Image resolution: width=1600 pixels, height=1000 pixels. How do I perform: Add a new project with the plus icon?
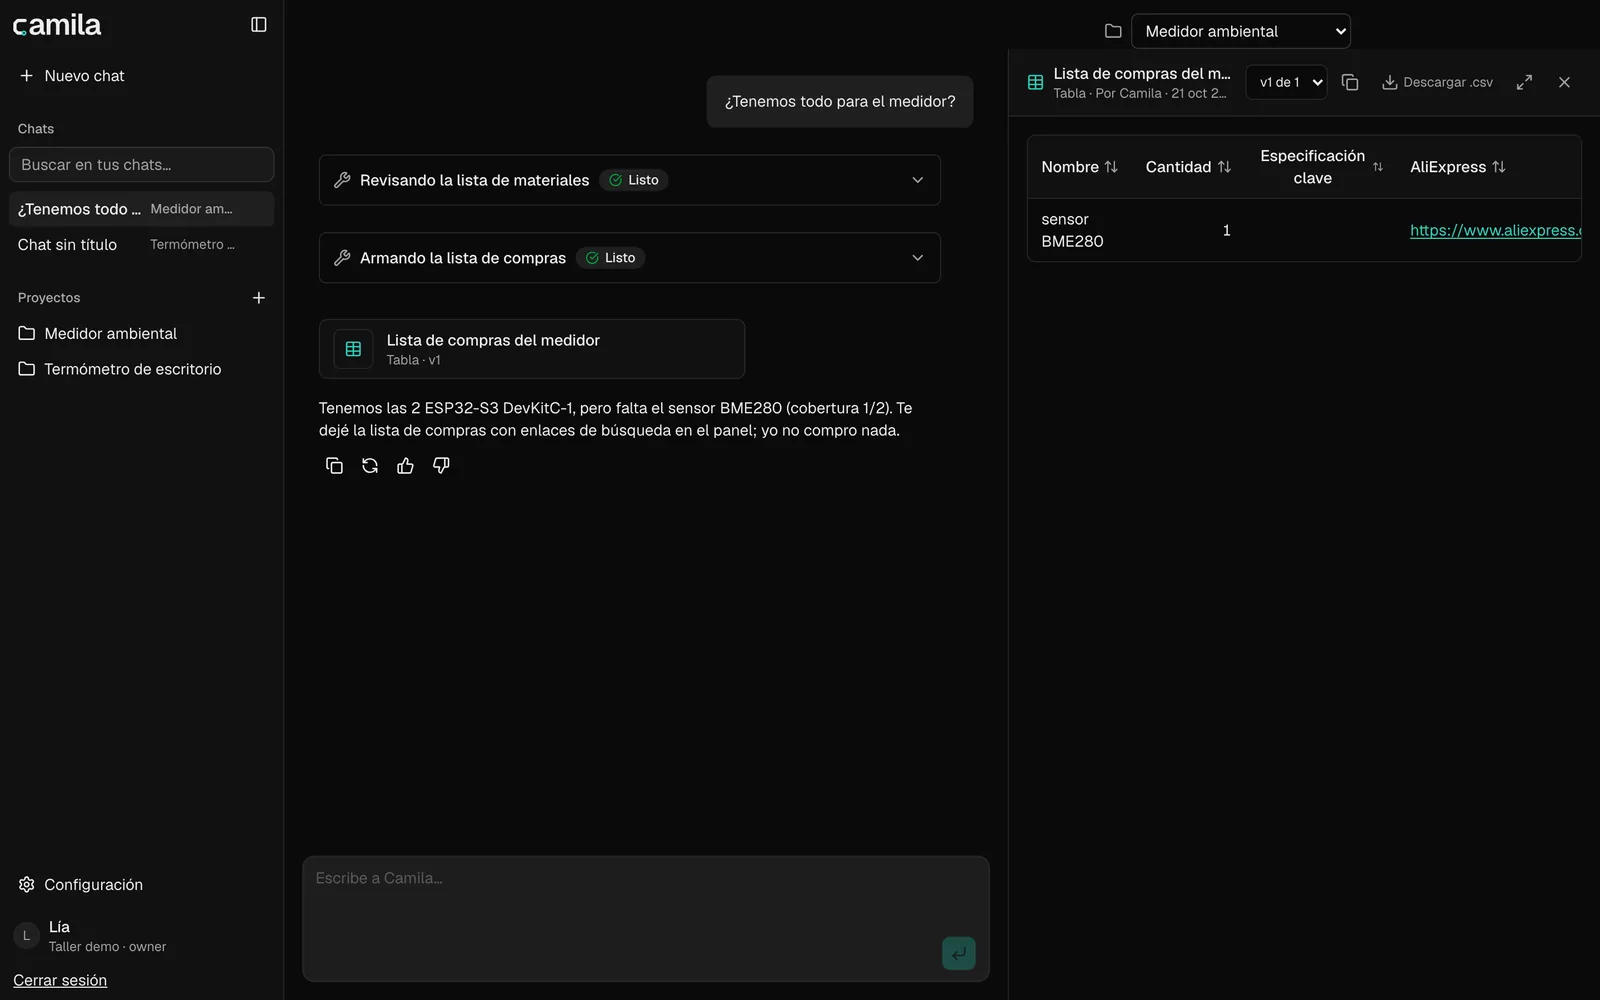click(258, 298)
